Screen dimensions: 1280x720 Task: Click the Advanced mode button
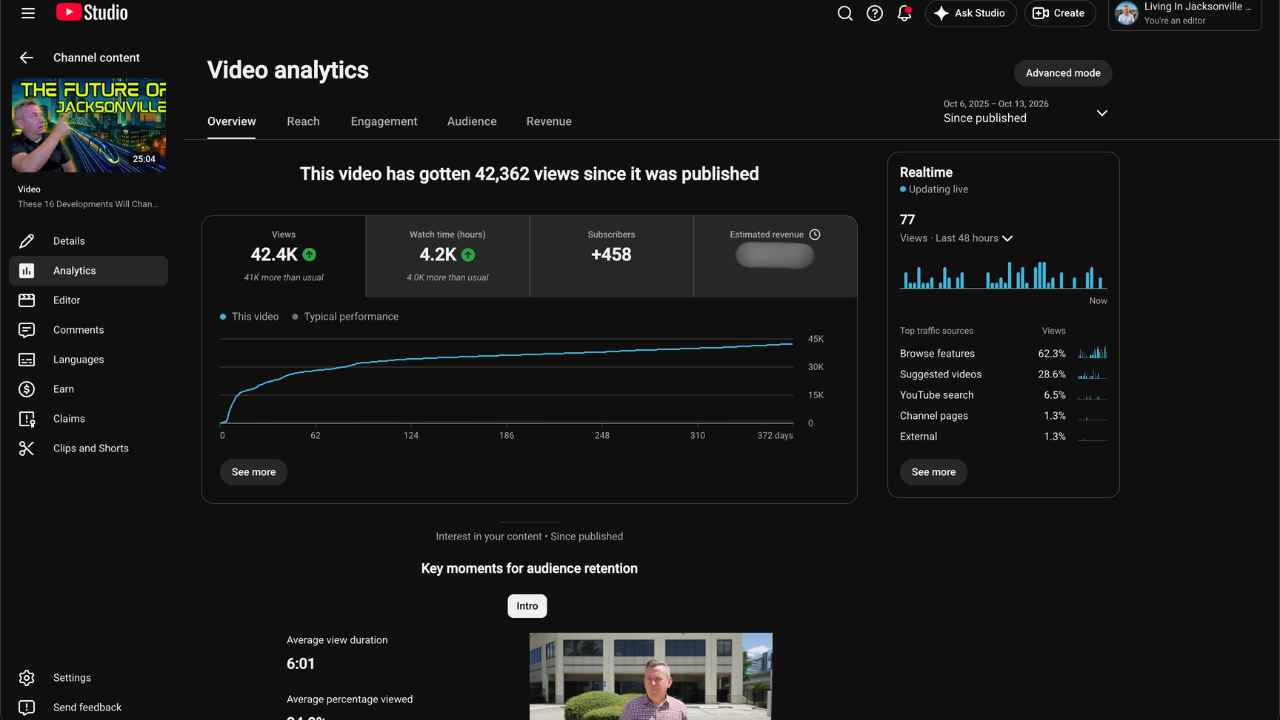[x=1063, y=73]
